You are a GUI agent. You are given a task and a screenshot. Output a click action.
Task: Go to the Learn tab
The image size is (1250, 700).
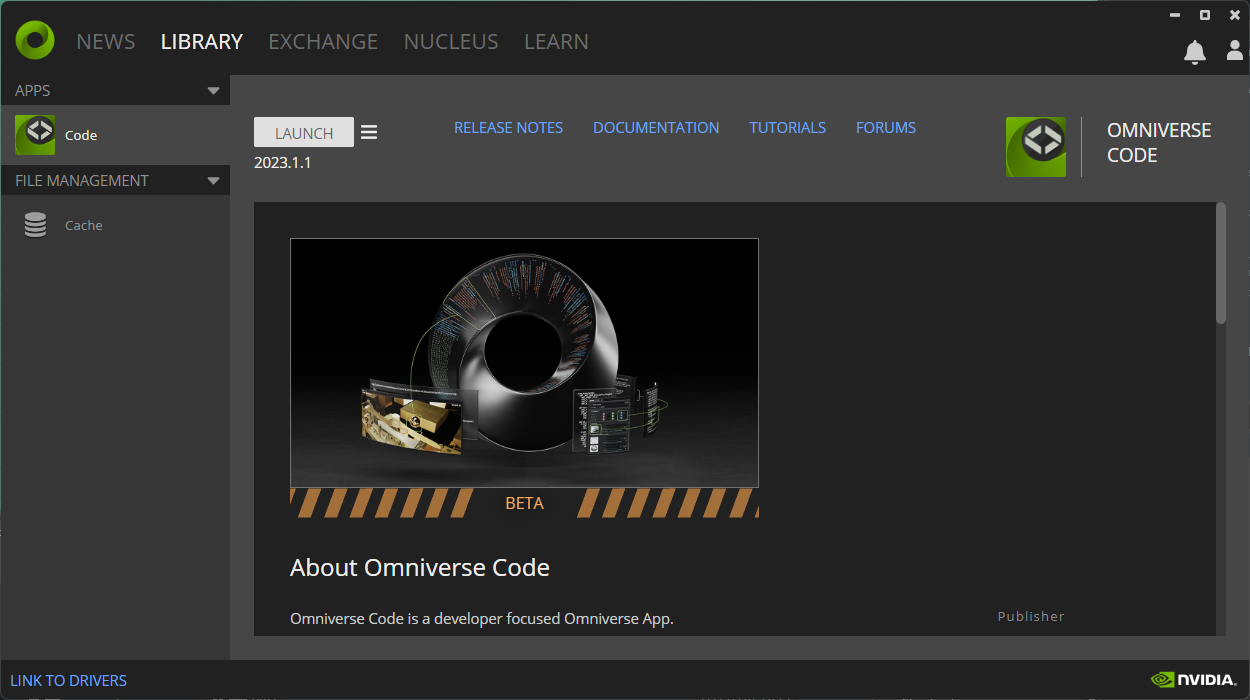click(556, 42)
